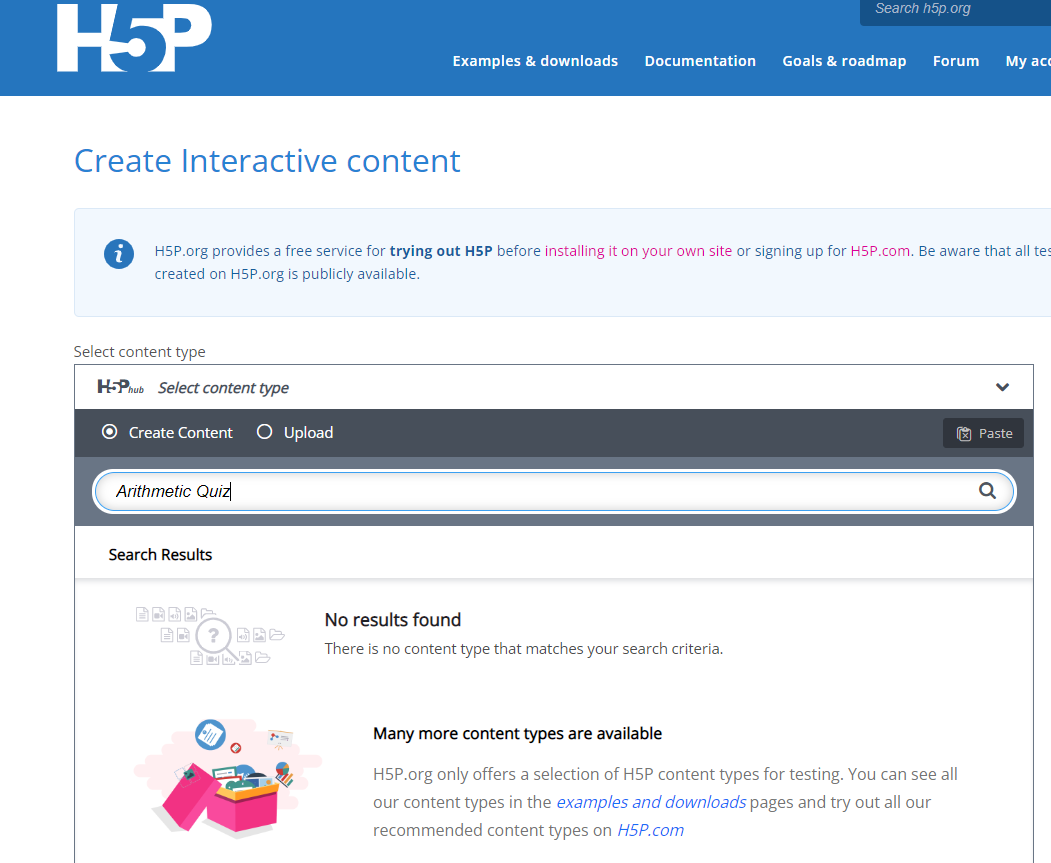Follow the installing it on your own site link
Screen dimensions: 1051x863
[x=638, y=251]
